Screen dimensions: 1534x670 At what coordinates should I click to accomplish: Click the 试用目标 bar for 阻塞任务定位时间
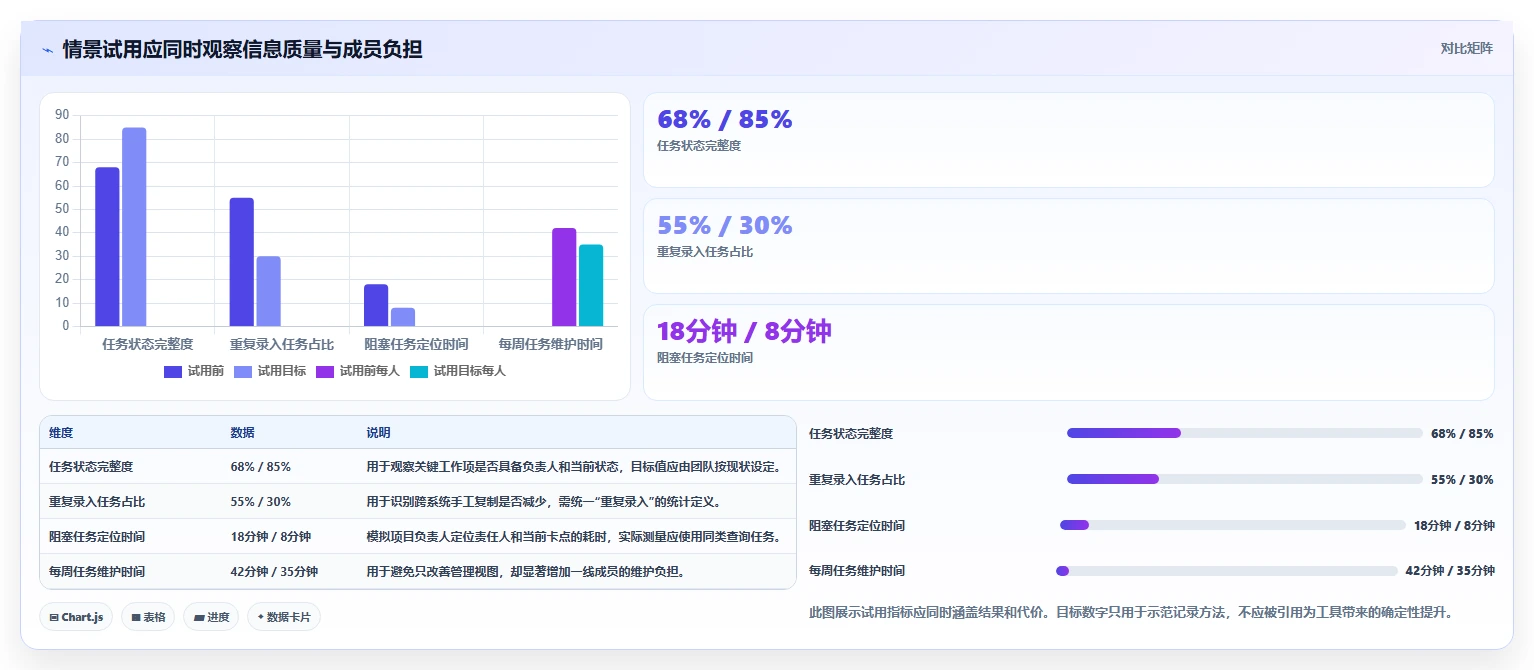click(x=403, y=317)
